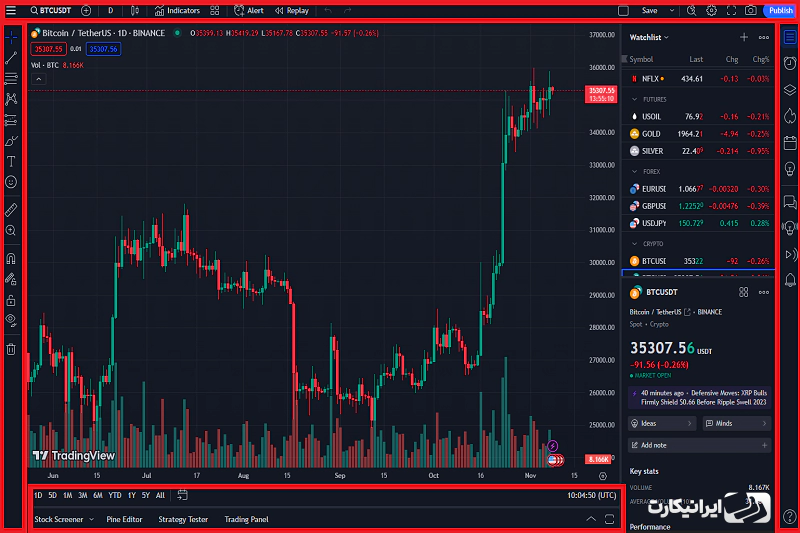Open the Pine Editor tab
This screenshot has width=800, height=533.
(x=124, y=519)
